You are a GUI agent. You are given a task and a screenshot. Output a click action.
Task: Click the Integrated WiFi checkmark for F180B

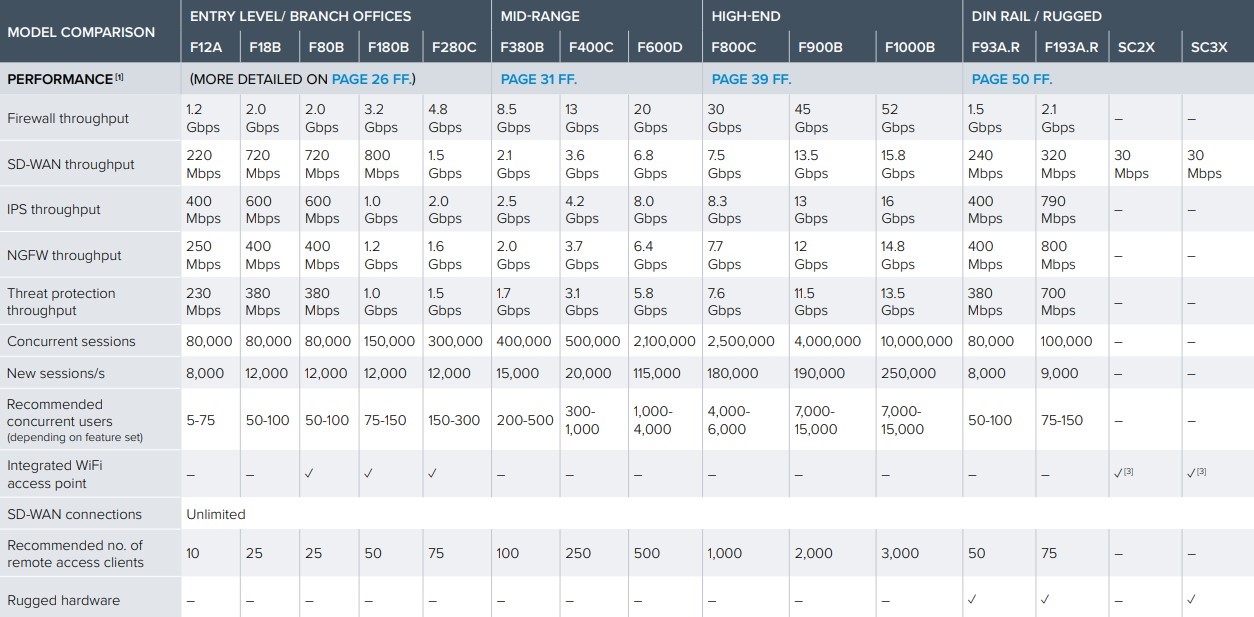pyautogui.click(x=368, y=474)
